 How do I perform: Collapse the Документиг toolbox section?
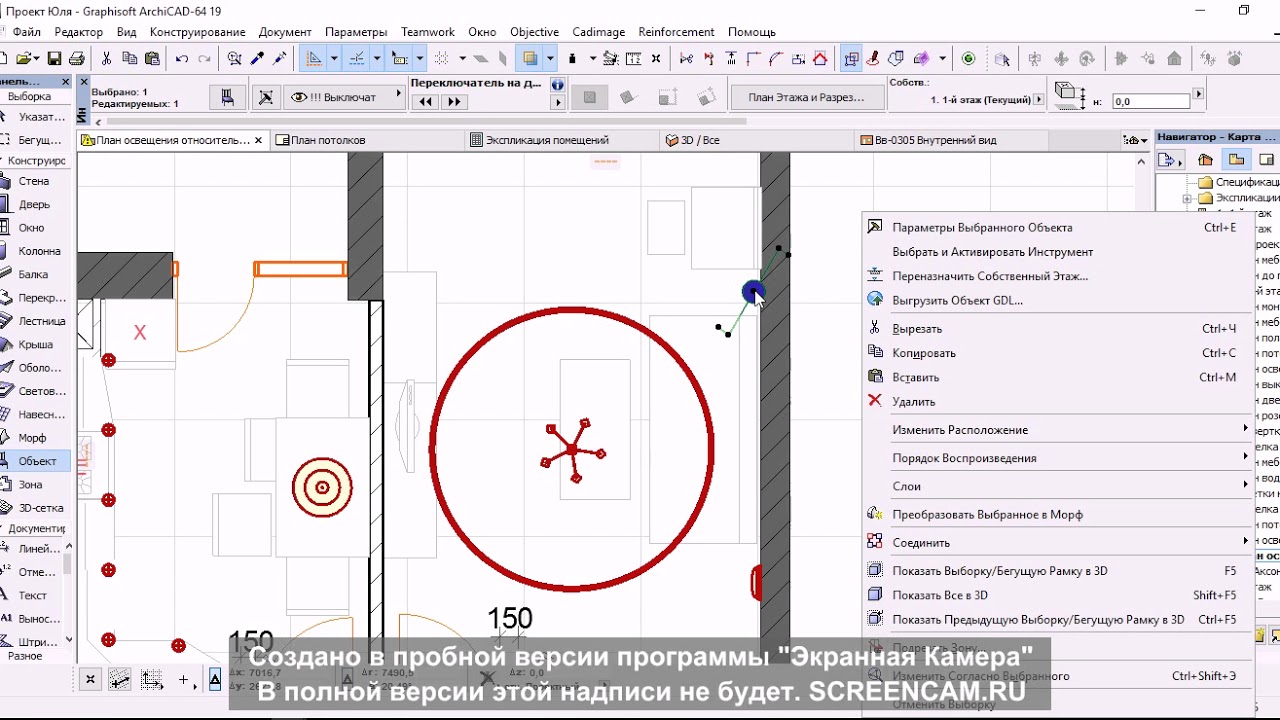pyautogui.click(x=36, y=528)
